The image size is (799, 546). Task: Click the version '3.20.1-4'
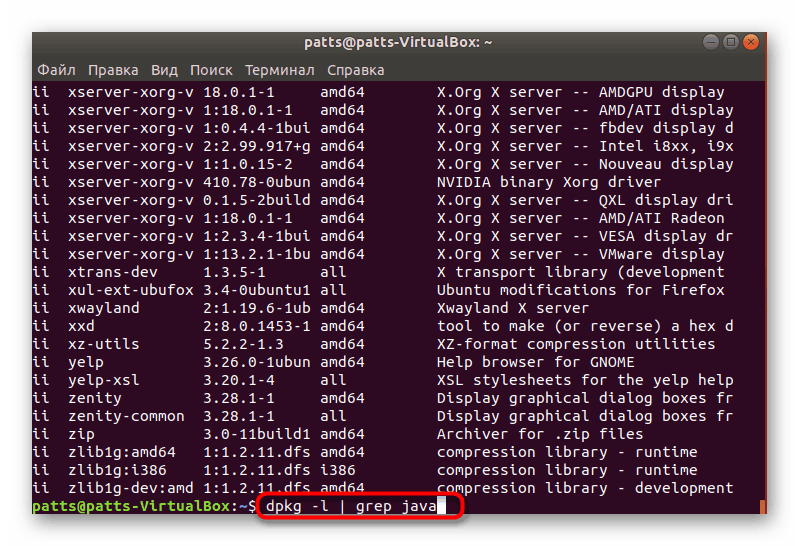tap(238, 380)
